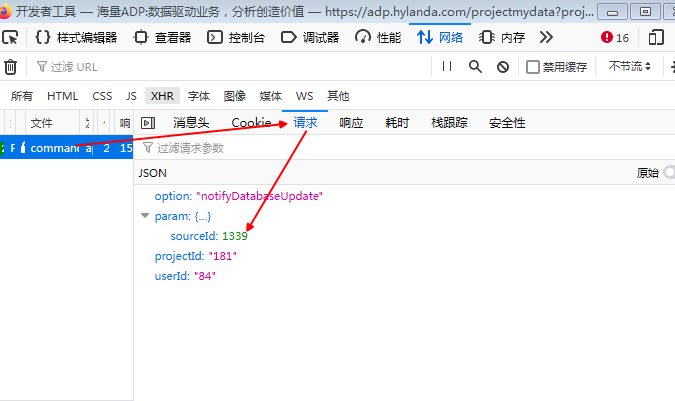Click the 过滤 URL input field
675x401 pixels.
pos(230,67)
